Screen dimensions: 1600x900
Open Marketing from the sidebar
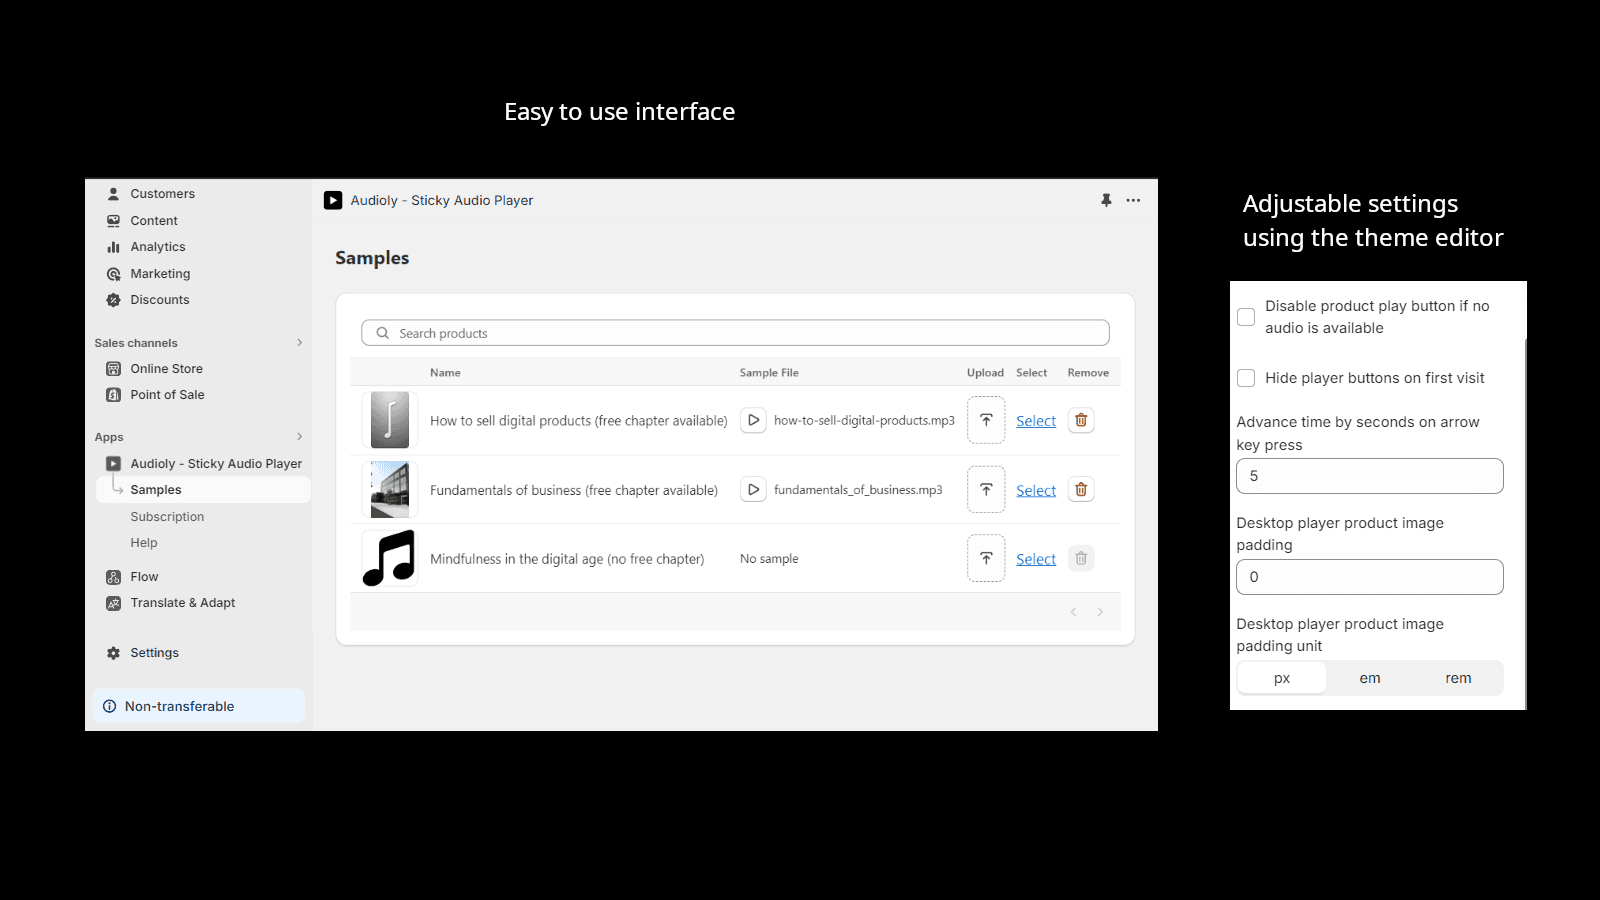(x=160, y=273)
